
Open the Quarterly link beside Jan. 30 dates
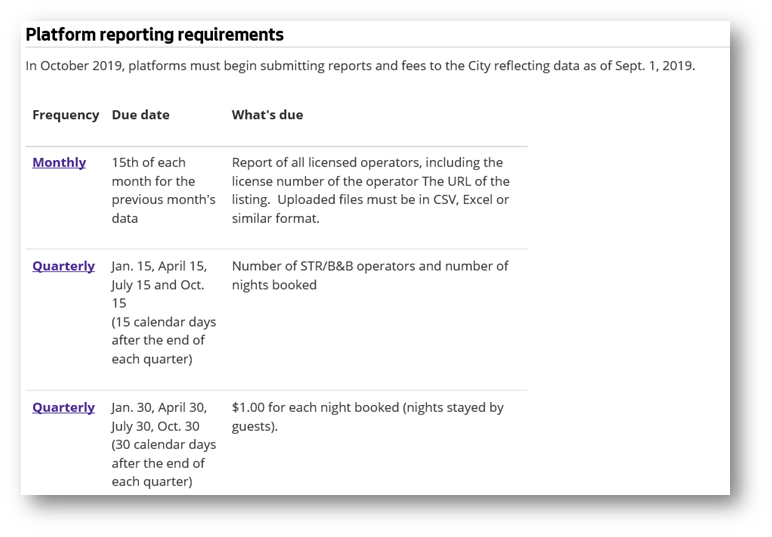pos(63,407)
